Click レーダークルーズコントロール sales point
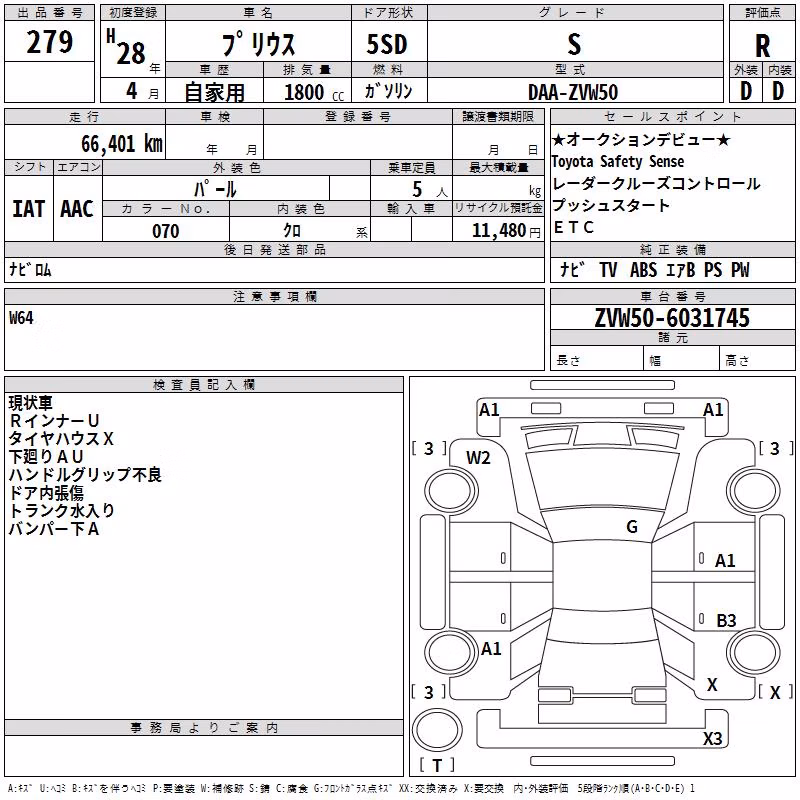This screenshot has width=800, height=800. click(x=656, y=184)
